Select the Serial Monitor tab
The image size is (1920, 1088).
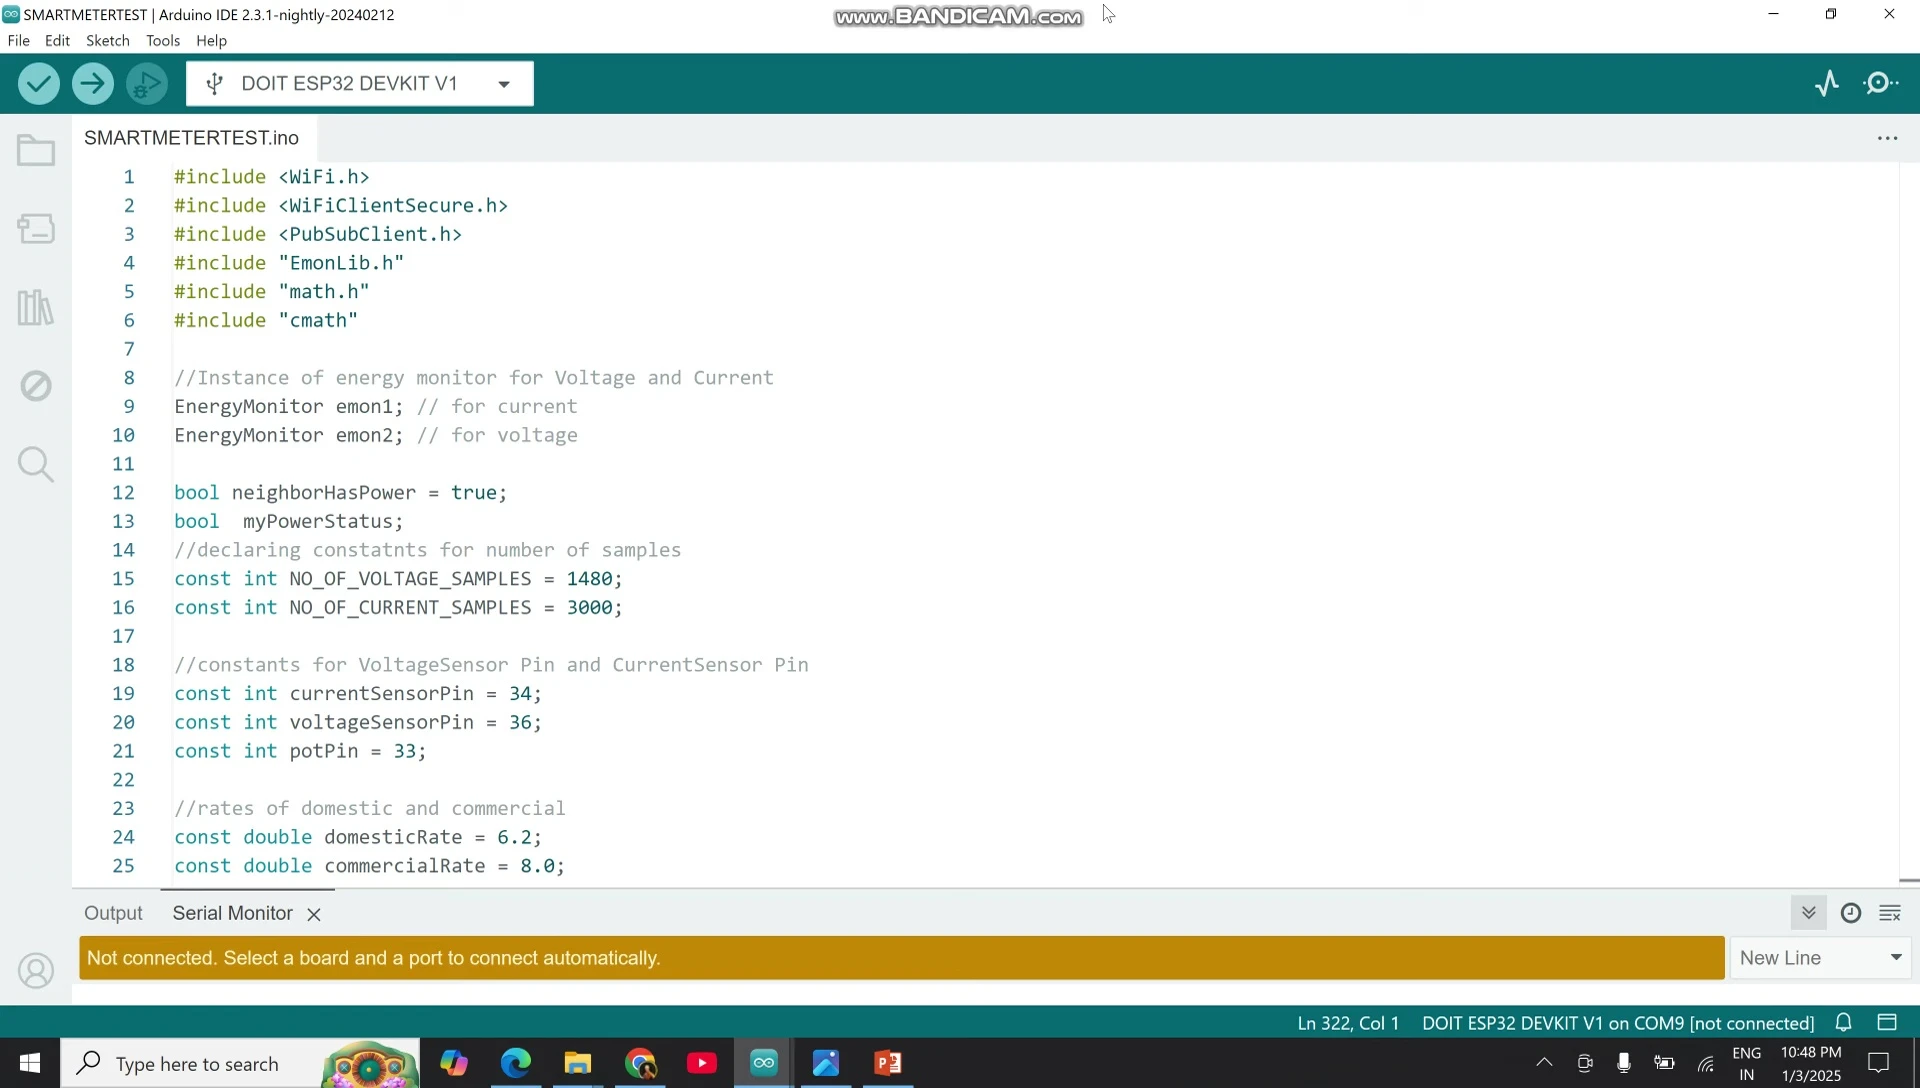click(x=232, y=913)
